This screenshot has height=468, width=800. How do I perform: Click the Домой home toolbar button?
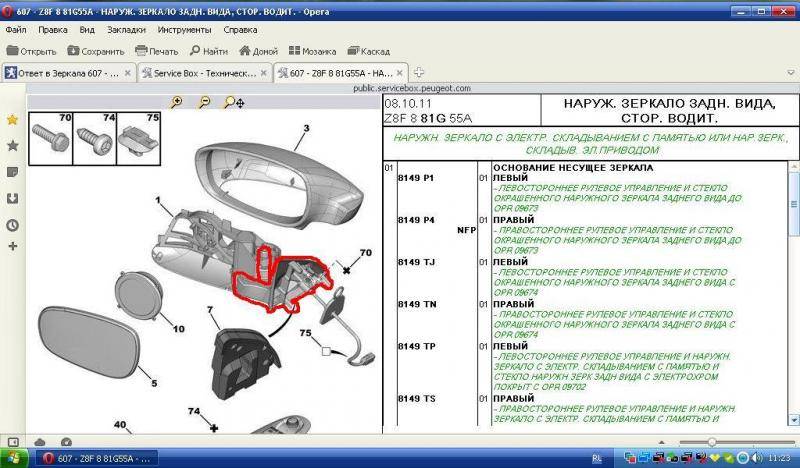point(256,50)
